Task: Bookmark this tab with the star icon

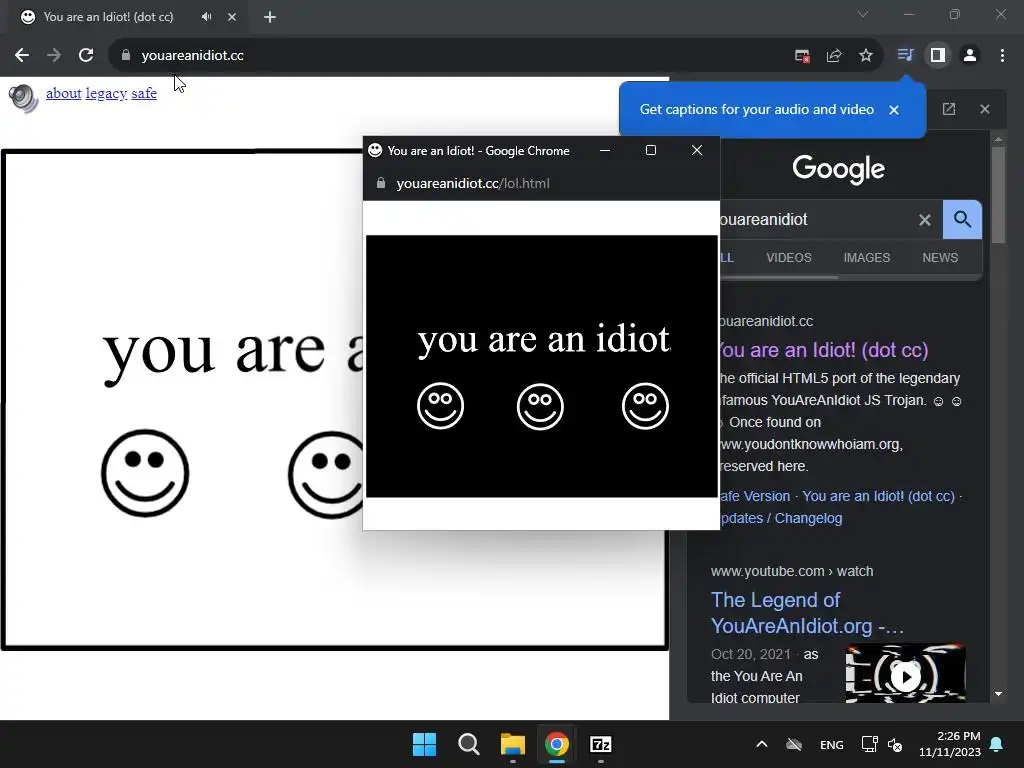Action: pyautogui.click(x=866, y=56)
